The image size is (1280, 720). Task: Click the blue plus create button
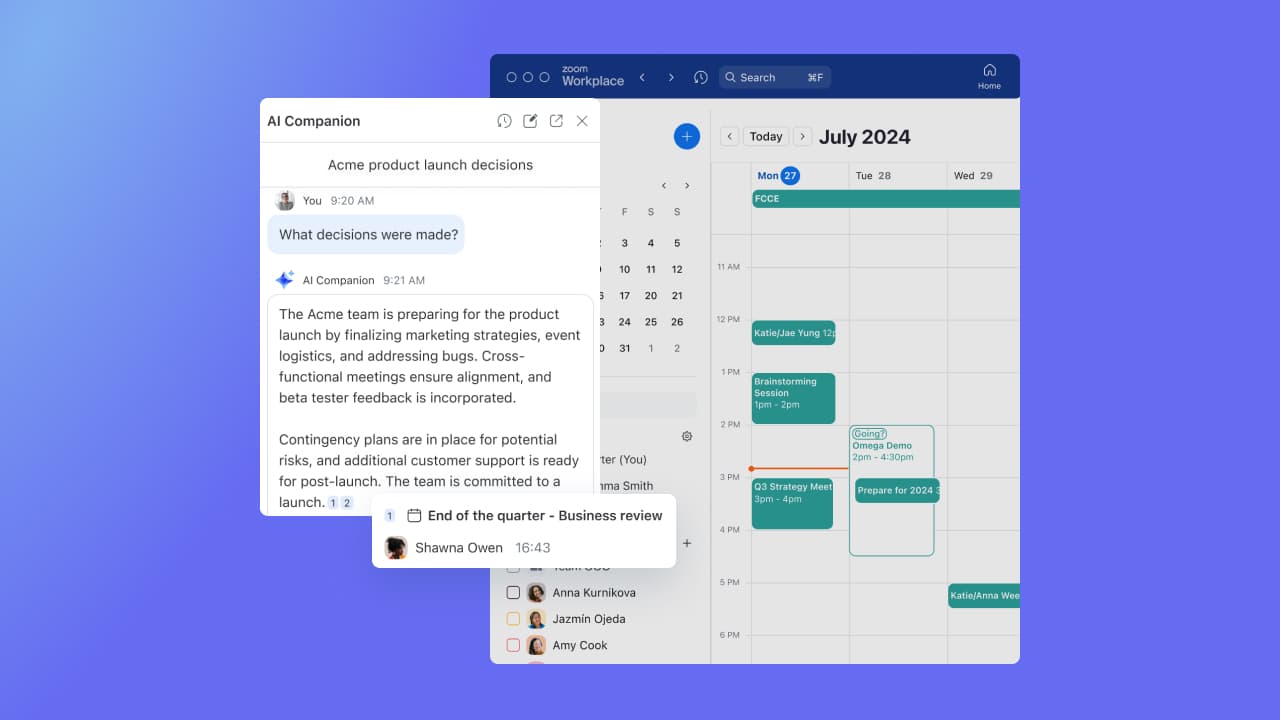coord(686,137)
